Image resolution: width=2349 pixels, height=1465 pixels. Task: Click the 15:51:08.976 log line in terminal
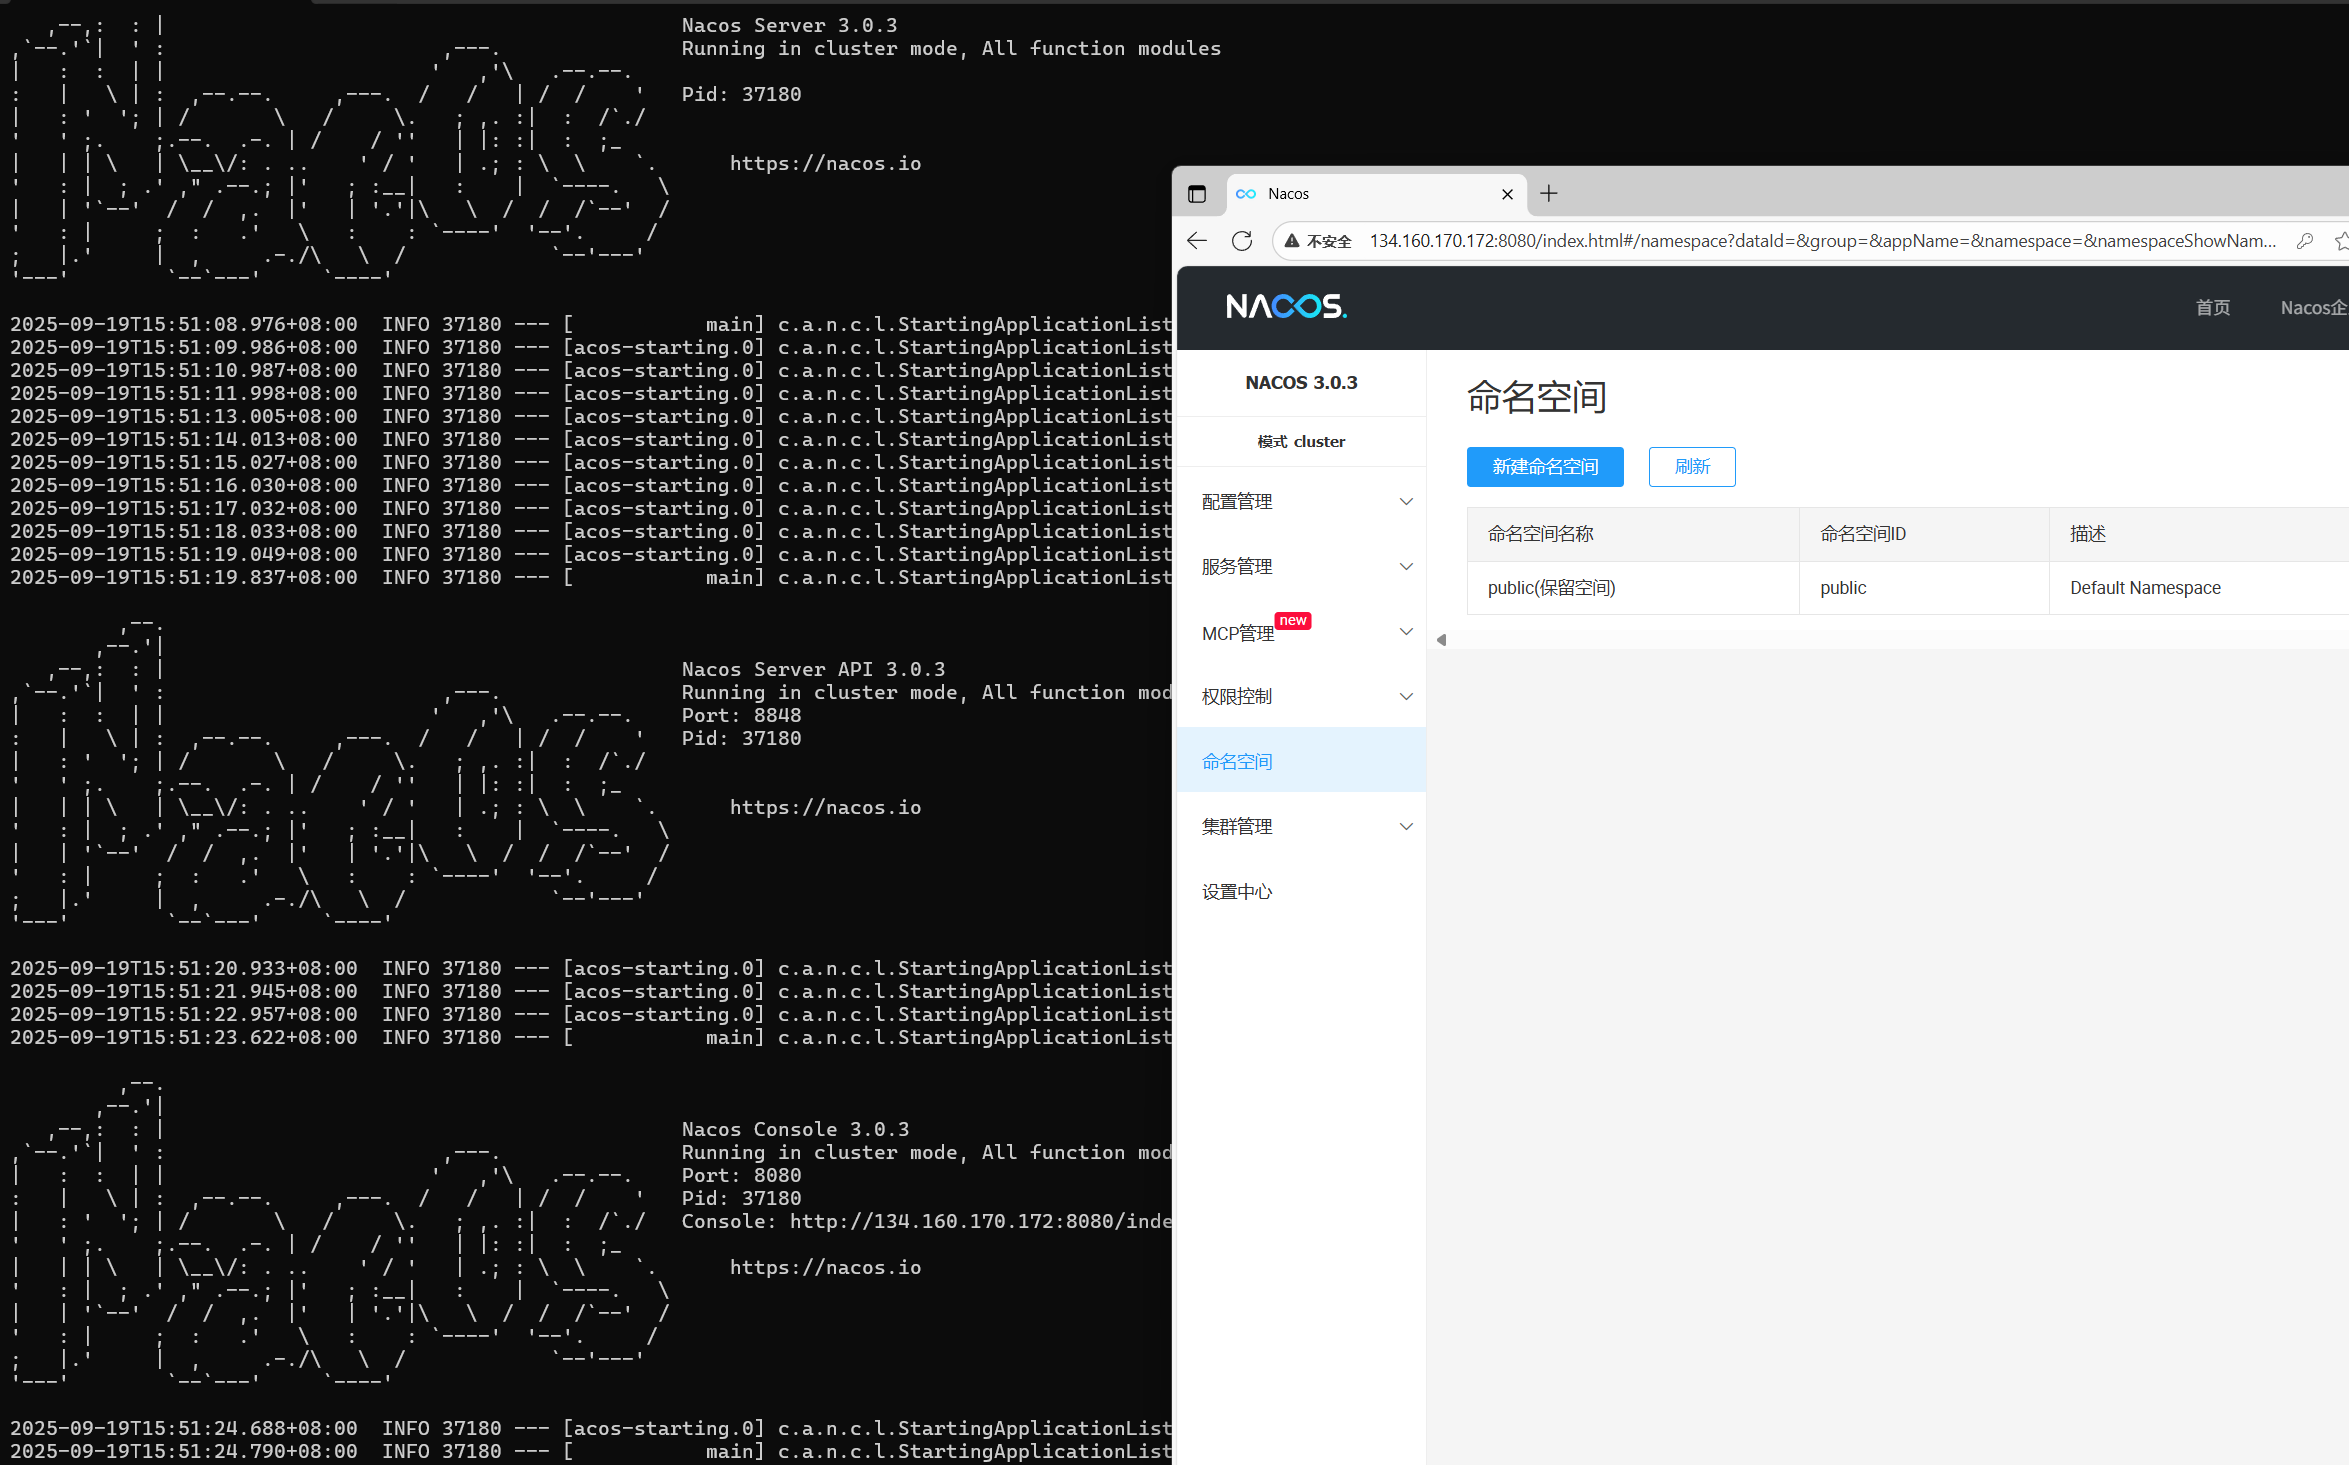tap(590, 324)
